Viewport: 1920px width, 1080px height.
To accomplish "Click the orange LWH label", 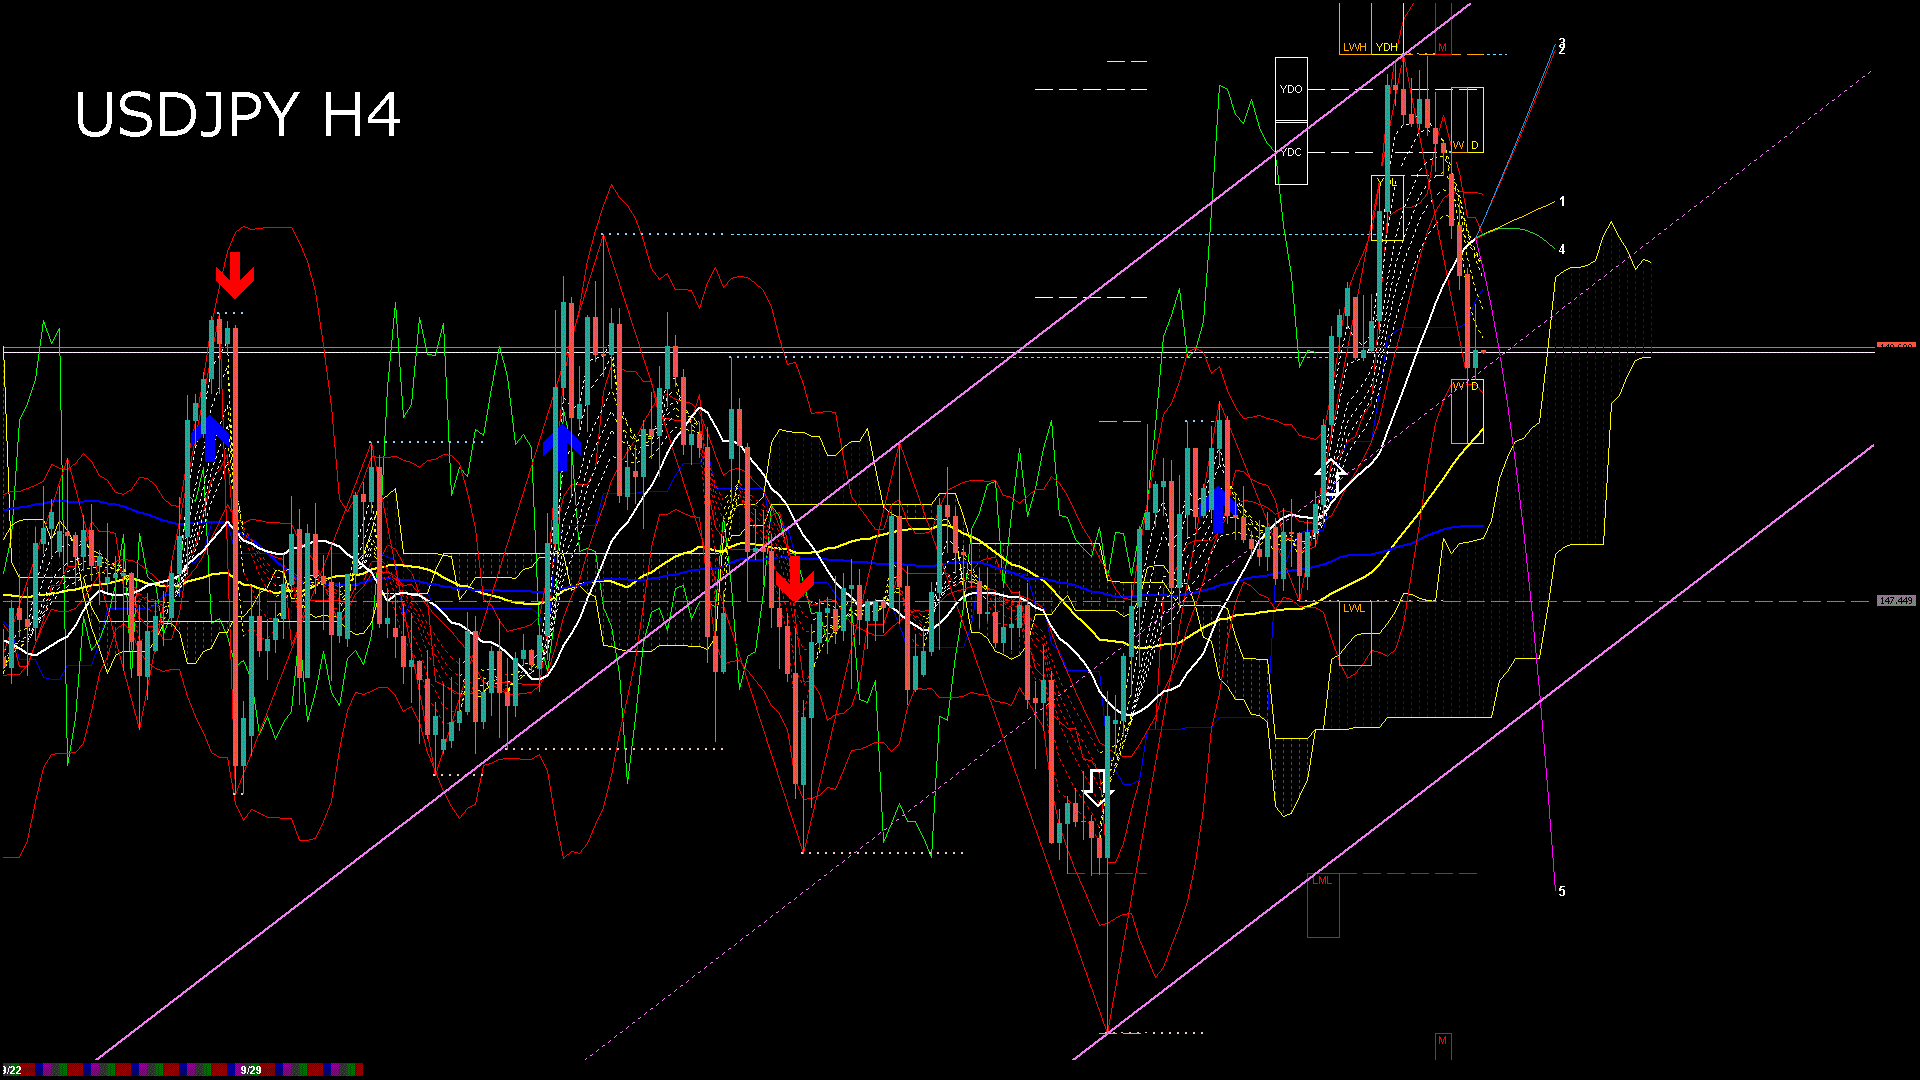I will click(x=1354, y=47).
